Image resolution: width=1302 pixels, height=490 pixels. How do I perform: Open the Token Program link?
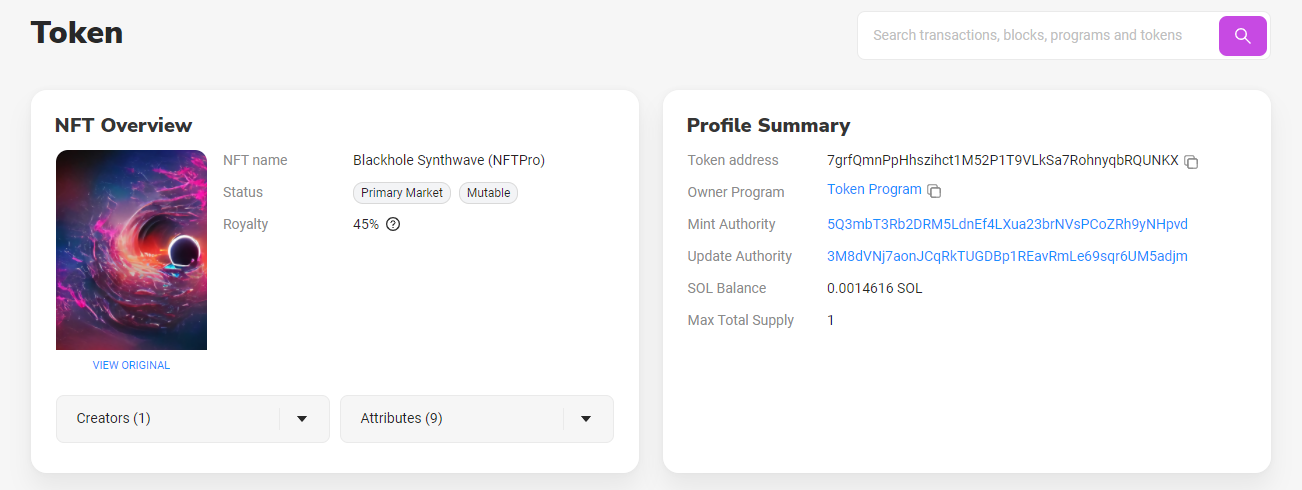pyautogui.click(x=874, y=189)
